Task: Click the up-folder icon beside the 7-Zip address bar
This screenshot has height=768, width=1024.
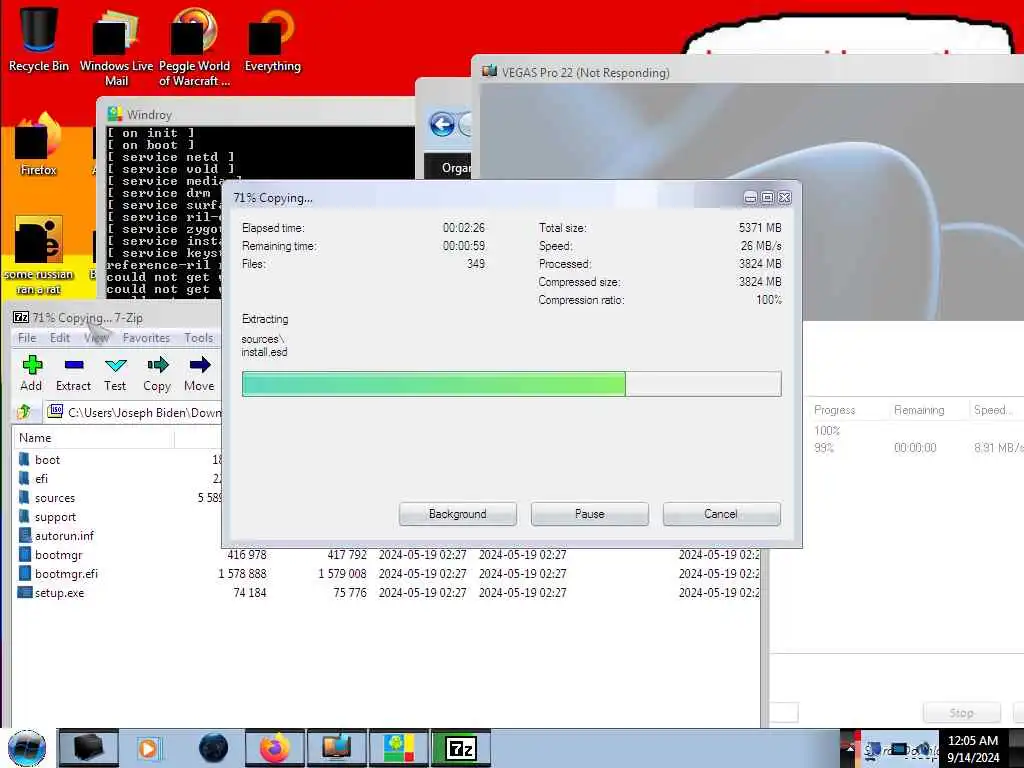Action: (x=24, y=412)
